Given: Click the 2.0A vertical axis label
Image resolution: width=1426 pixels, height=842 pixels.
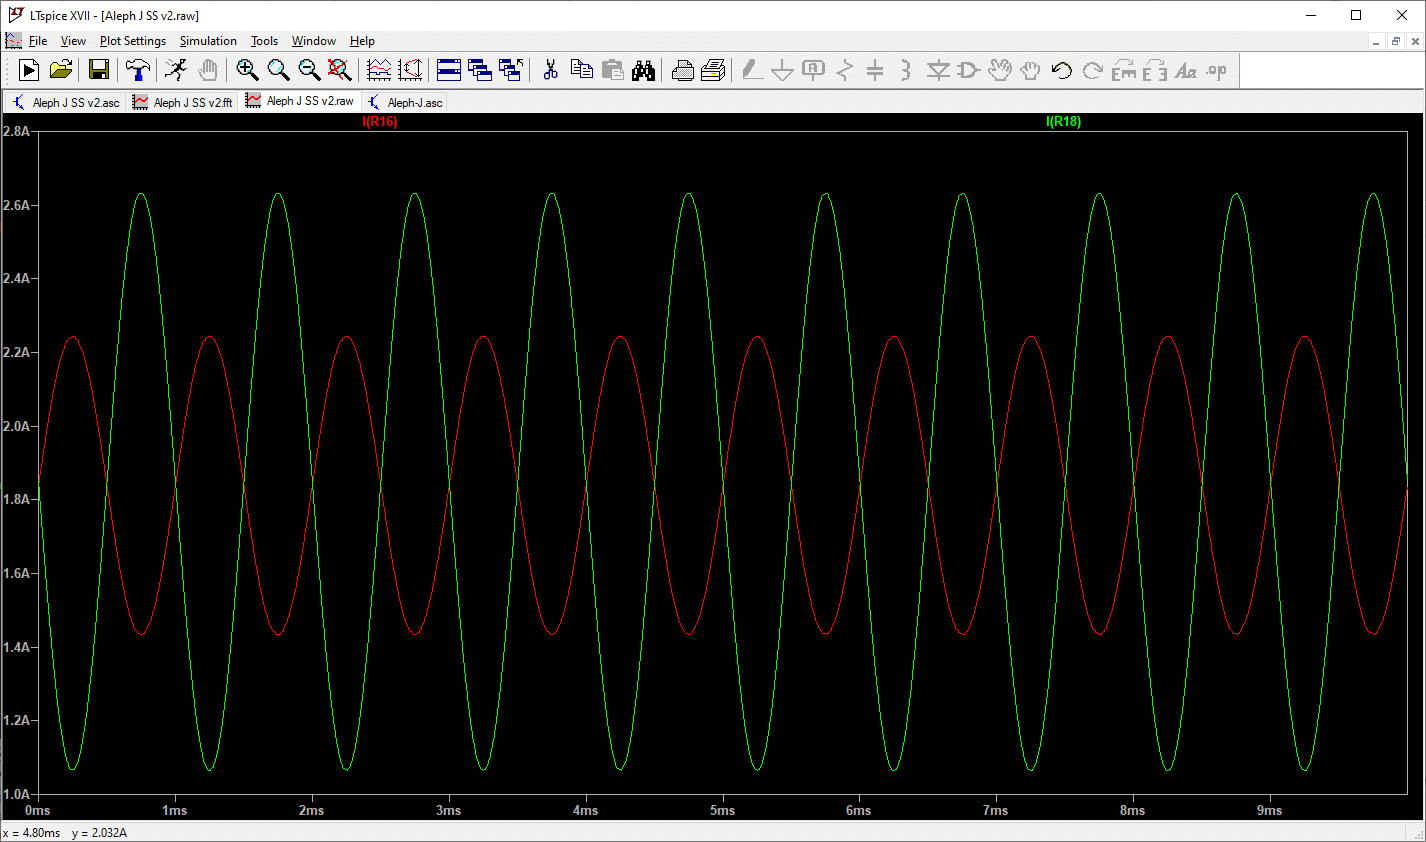Looking at the screenshot, I should 17,426.
